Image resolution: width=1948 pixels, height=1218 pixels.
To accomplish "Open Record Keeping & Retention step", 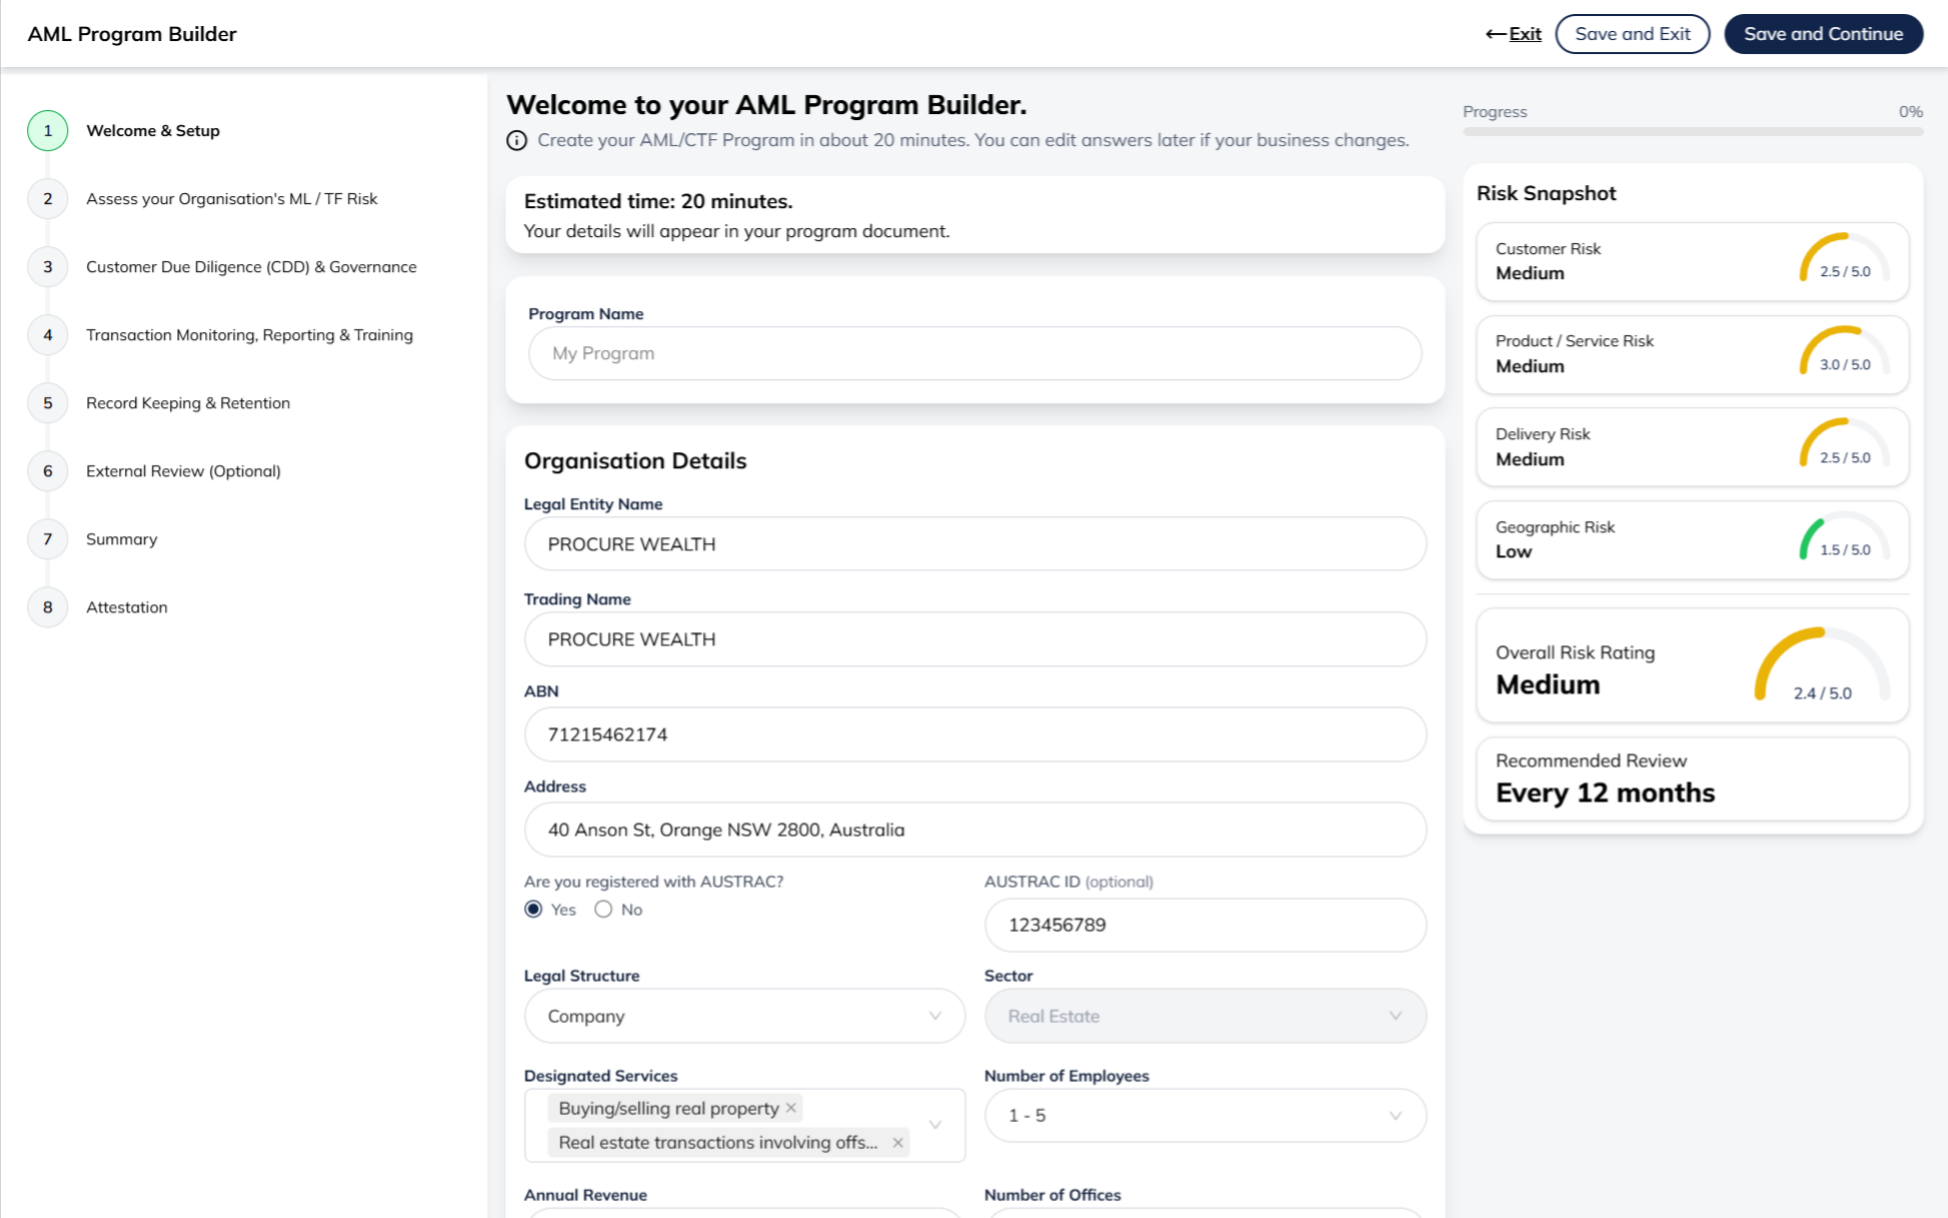I will coord(188,403).
